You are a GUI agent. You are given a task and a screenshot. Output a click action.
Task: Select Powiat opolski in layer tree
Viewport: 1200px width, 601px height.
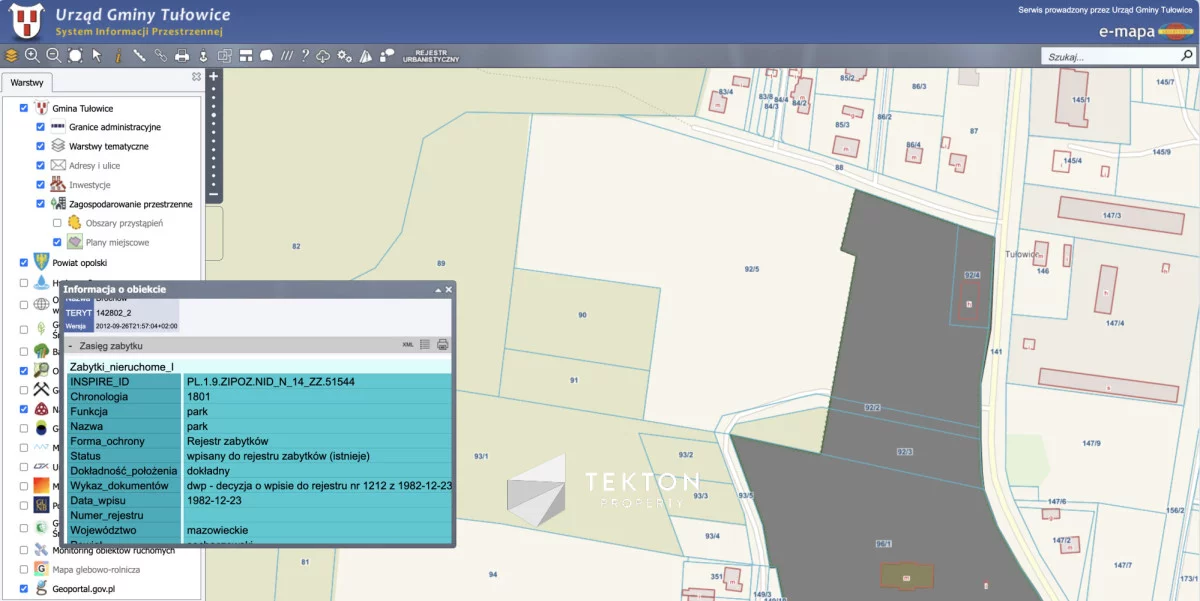(79, 262)
